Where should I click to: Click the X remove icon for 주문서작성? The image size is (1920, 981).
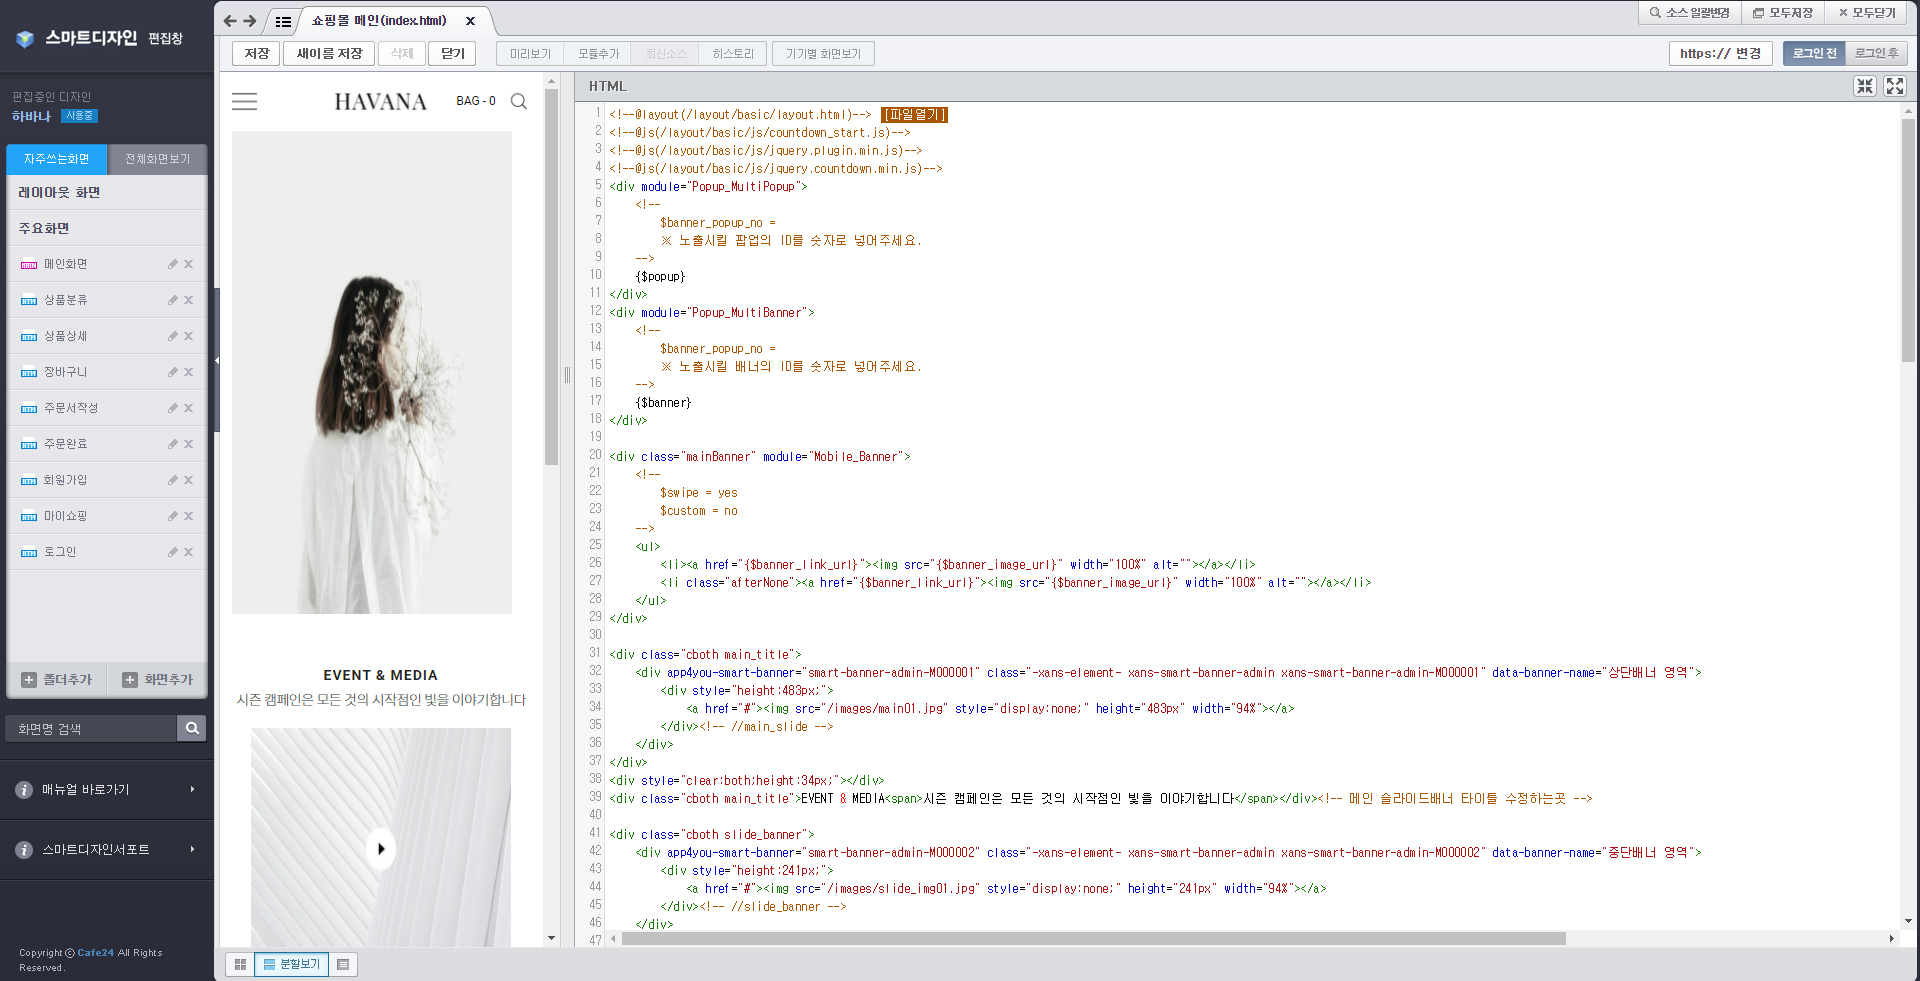(x=188, y=408)
